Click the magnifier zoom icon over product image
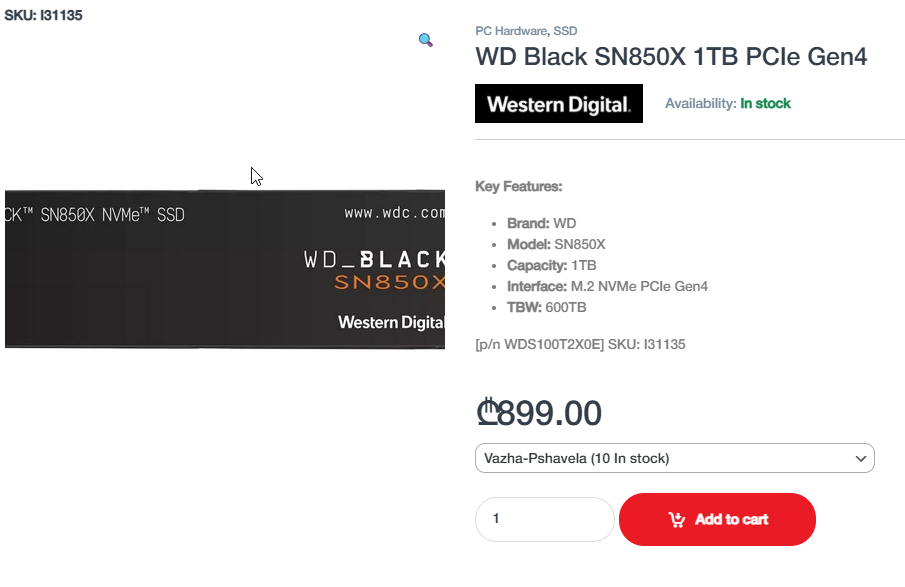The width and height of the screenshot is (905, 587). (x=425, y=40)
